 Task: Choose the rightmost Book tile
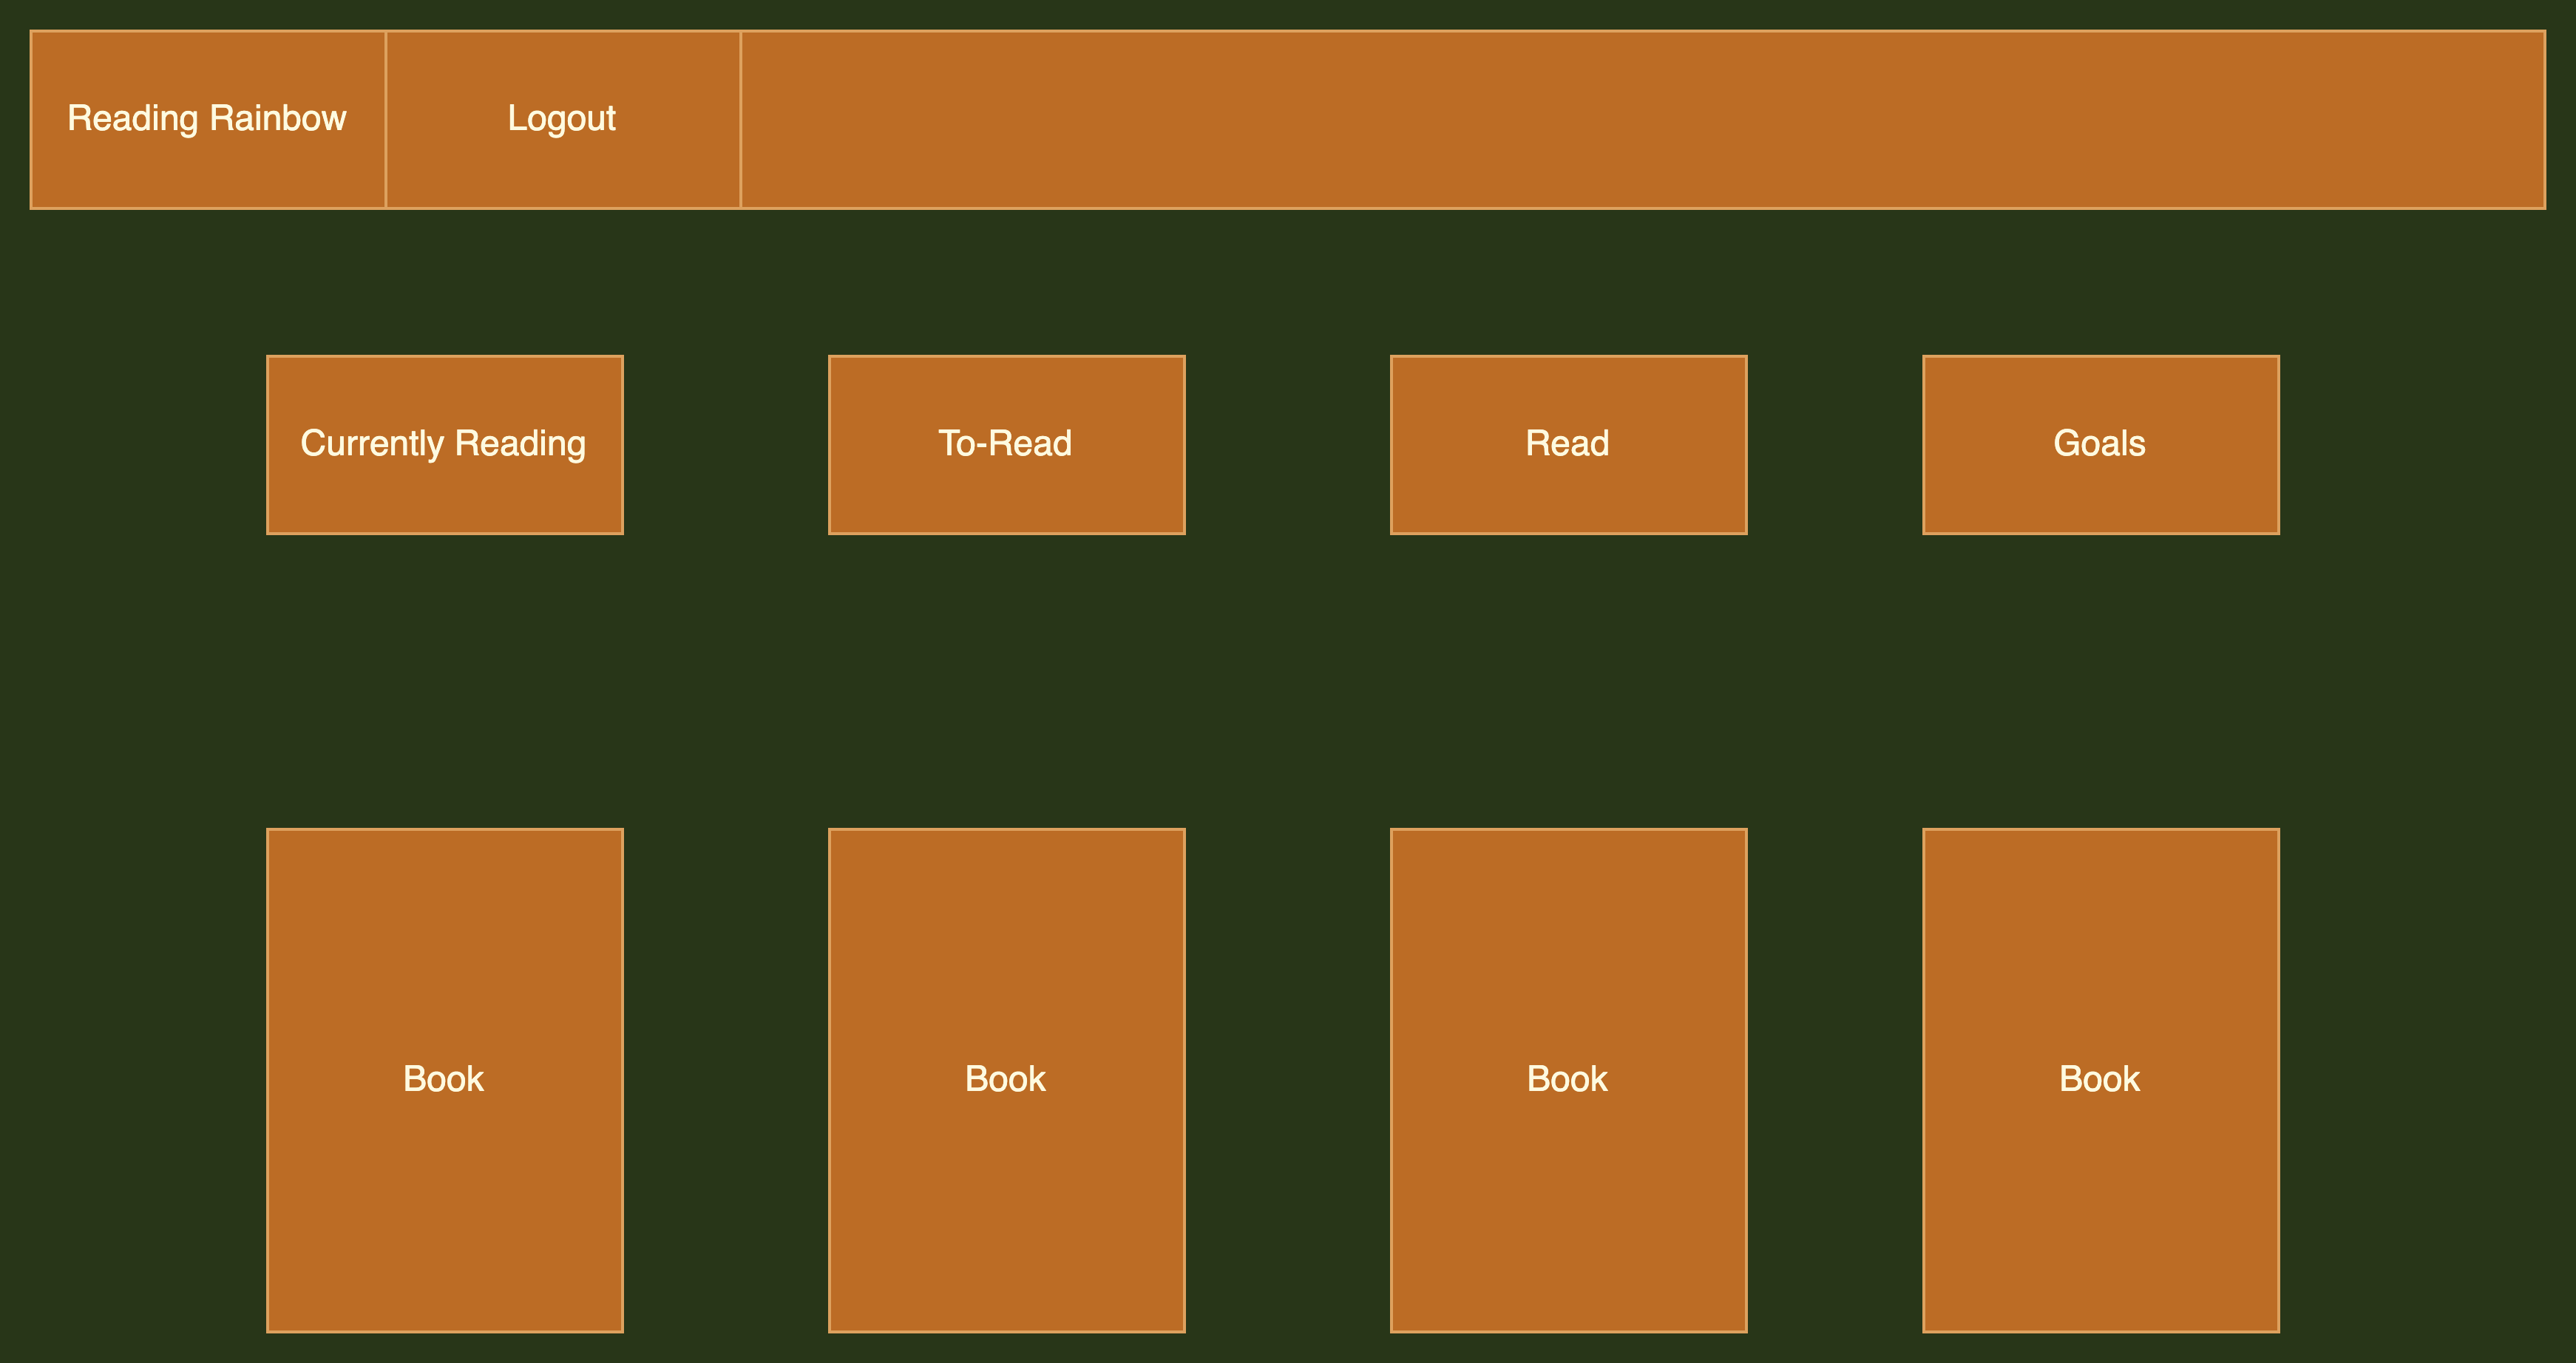pos(2100,1079)
